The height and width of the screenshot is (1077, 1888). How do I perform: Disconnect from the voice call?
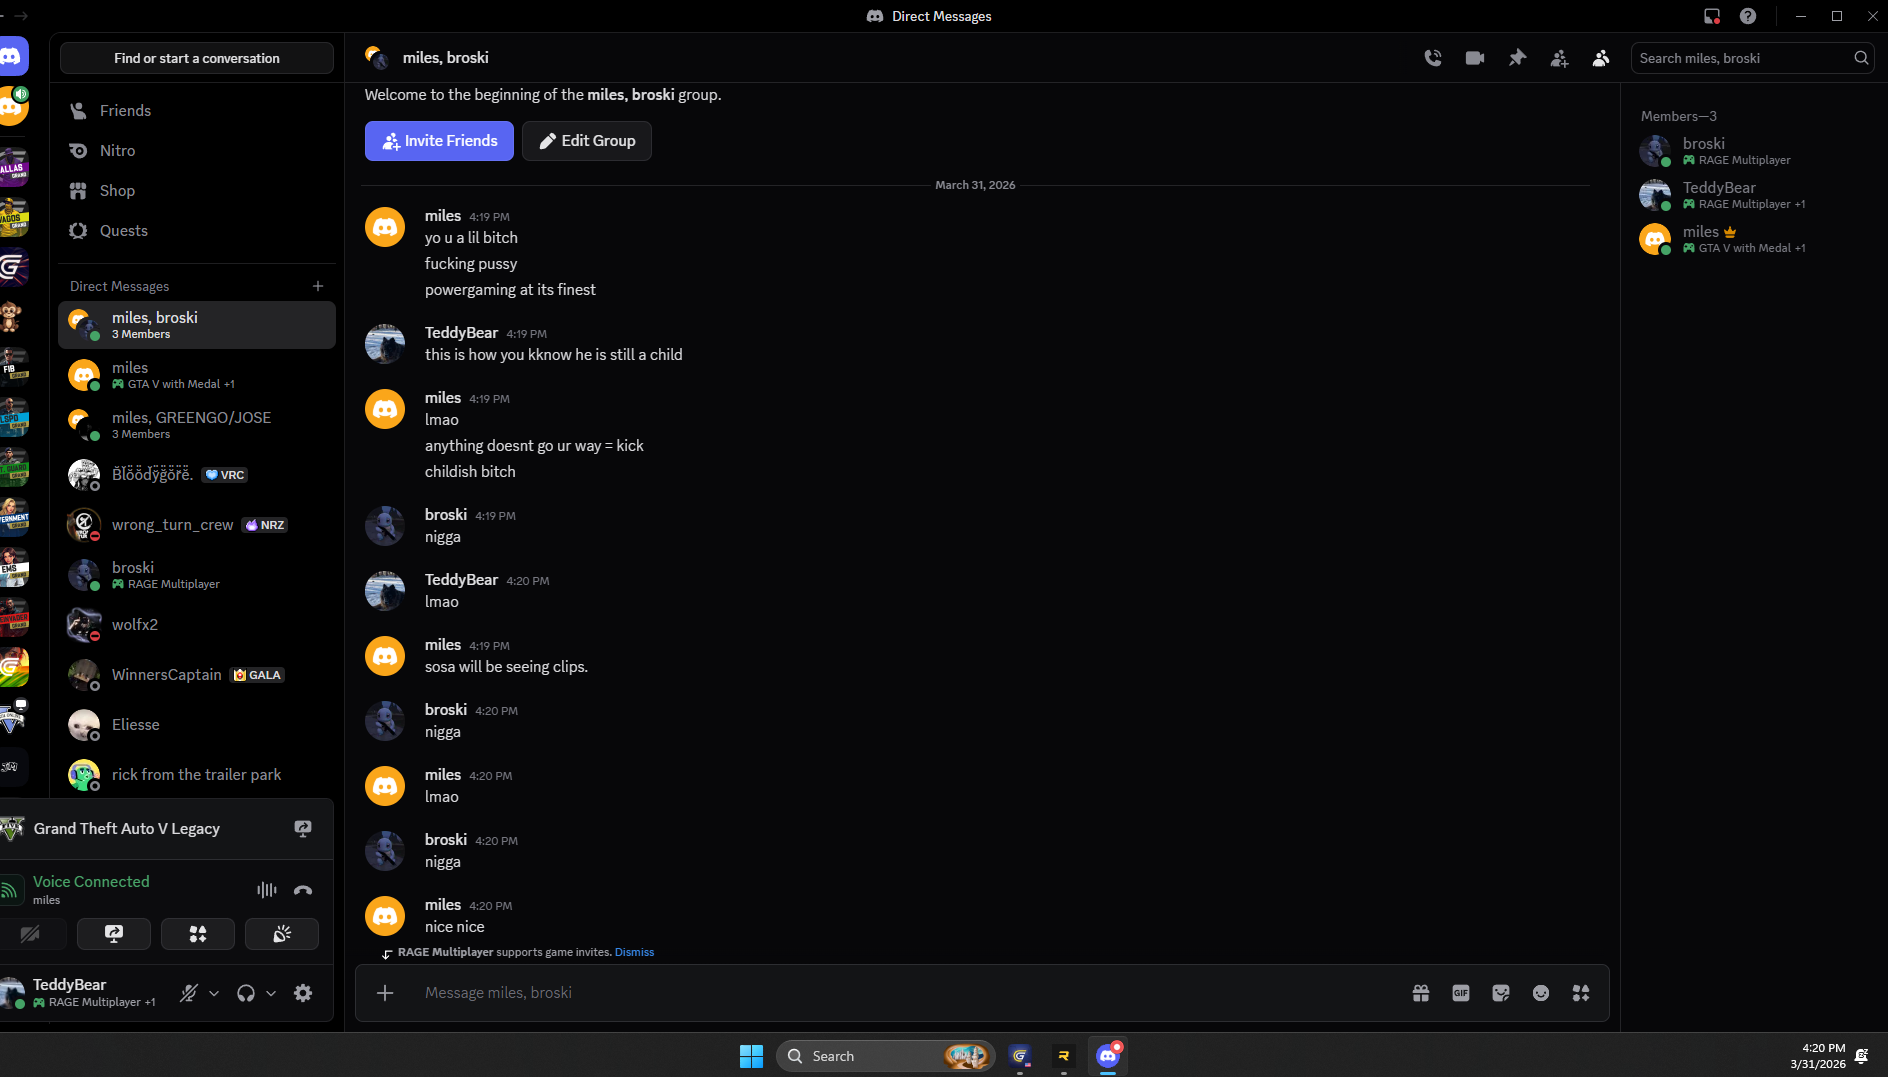tap(303, 890)
